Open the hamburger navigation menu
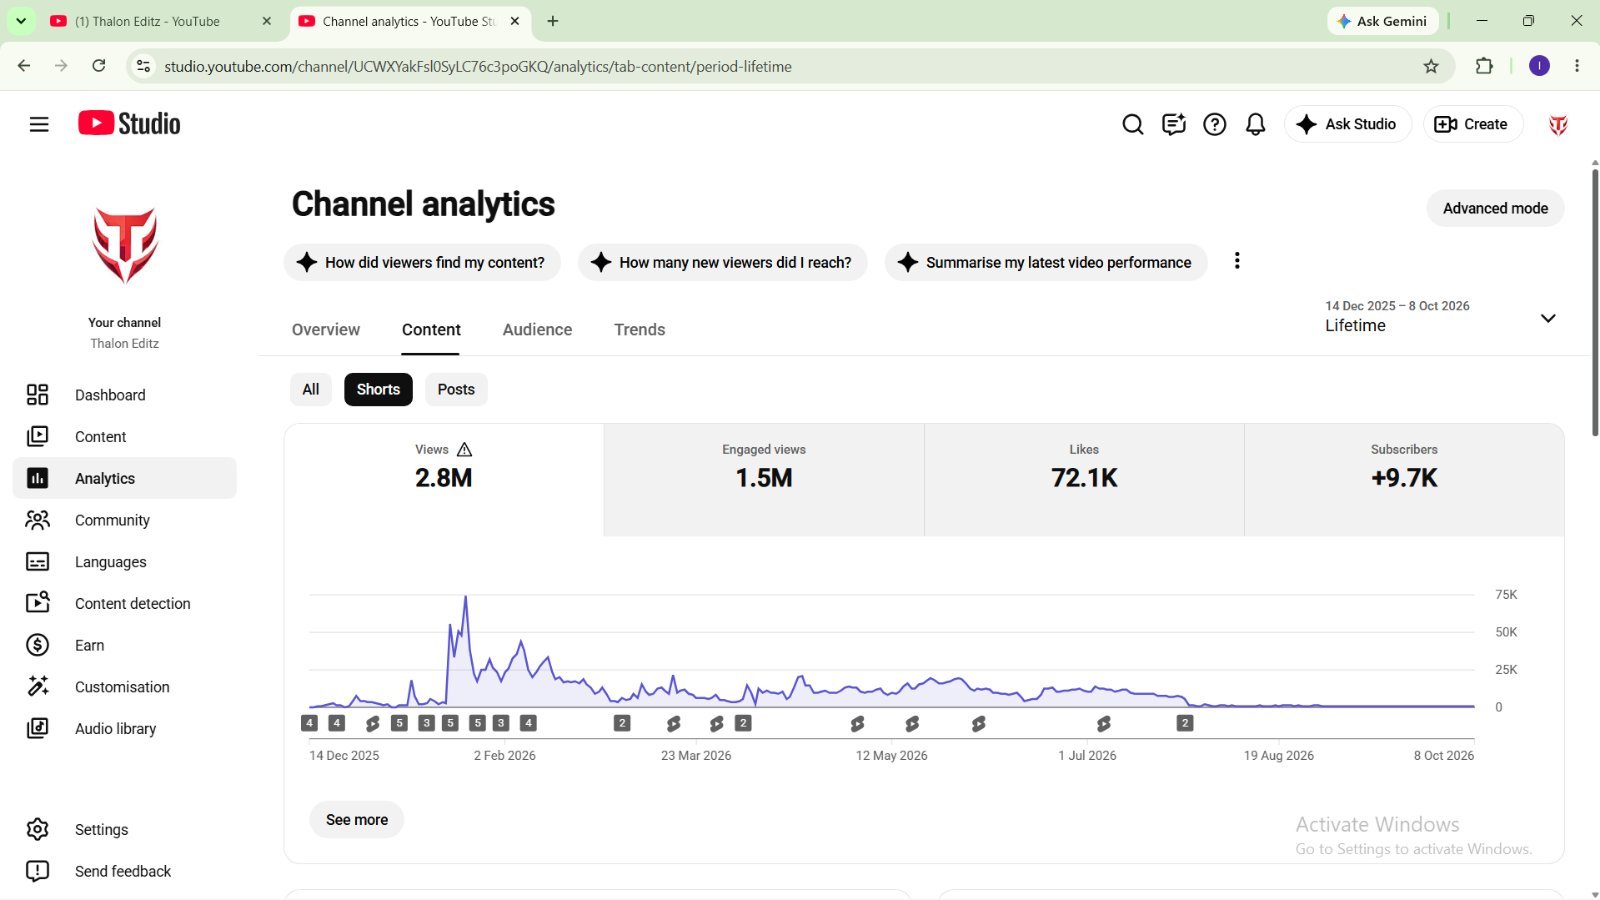The width and height of the screenshot is (1600, 900). click(x=39, y=124)
